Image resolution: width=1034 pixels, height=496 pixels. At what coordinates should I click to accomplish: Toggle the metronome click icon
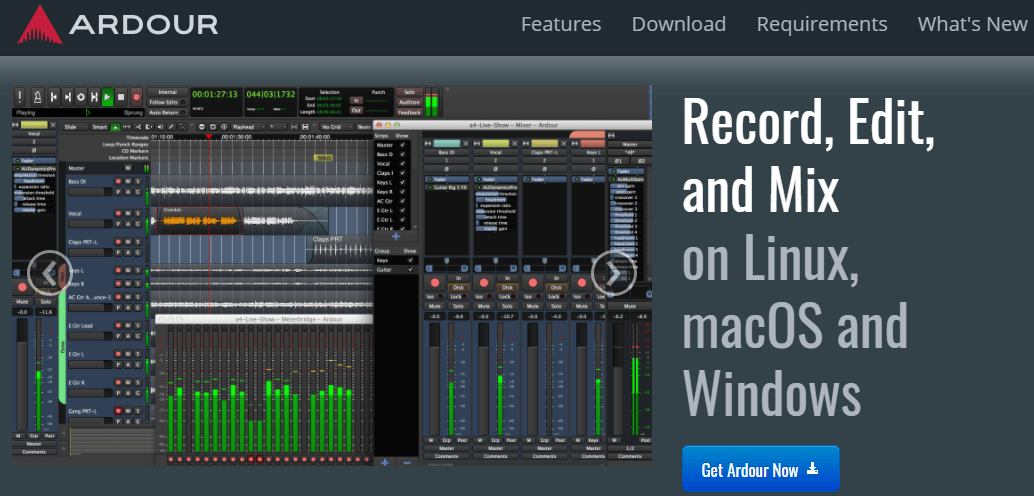pos(37,97)
